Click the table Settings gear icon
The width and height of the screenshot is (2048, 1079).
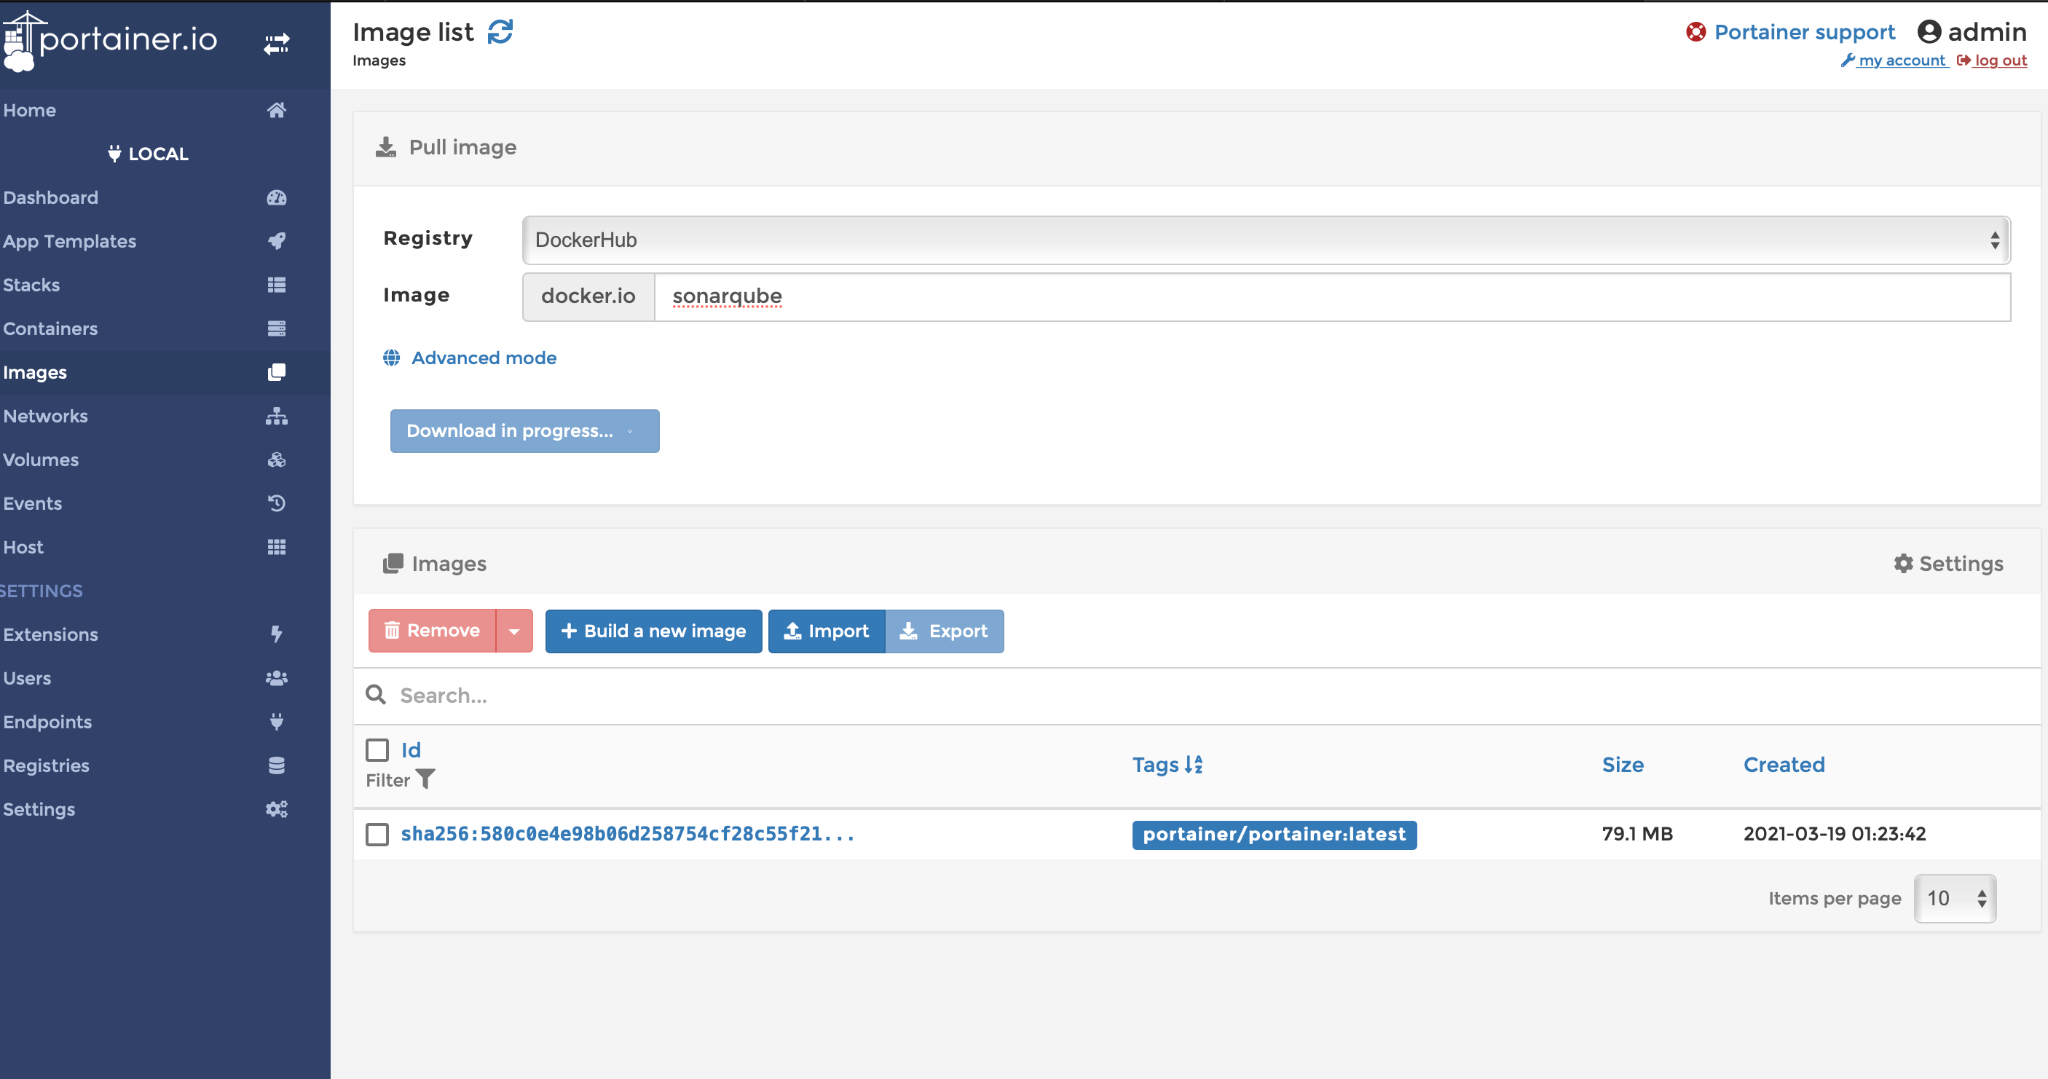click(x=1903, y=564)
